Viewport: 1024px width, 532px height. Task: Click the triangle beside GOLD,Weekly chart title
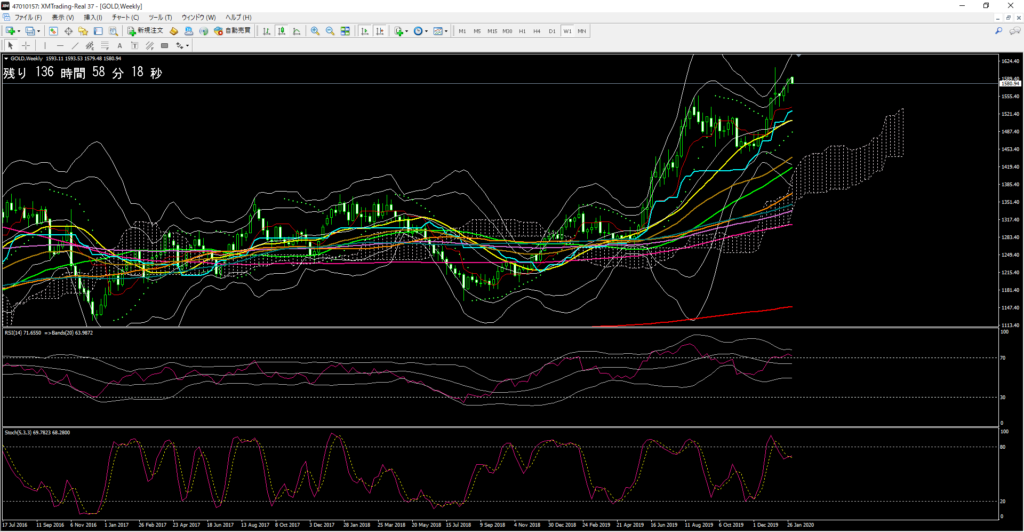7,59
